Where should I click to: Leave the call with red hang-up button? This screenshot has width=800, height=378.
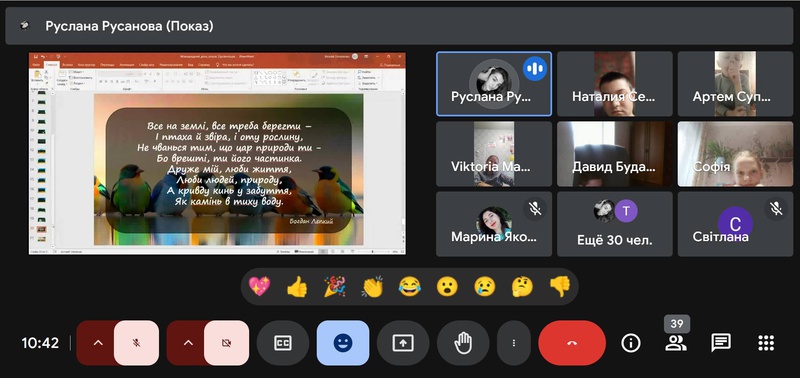click(572, 343)
